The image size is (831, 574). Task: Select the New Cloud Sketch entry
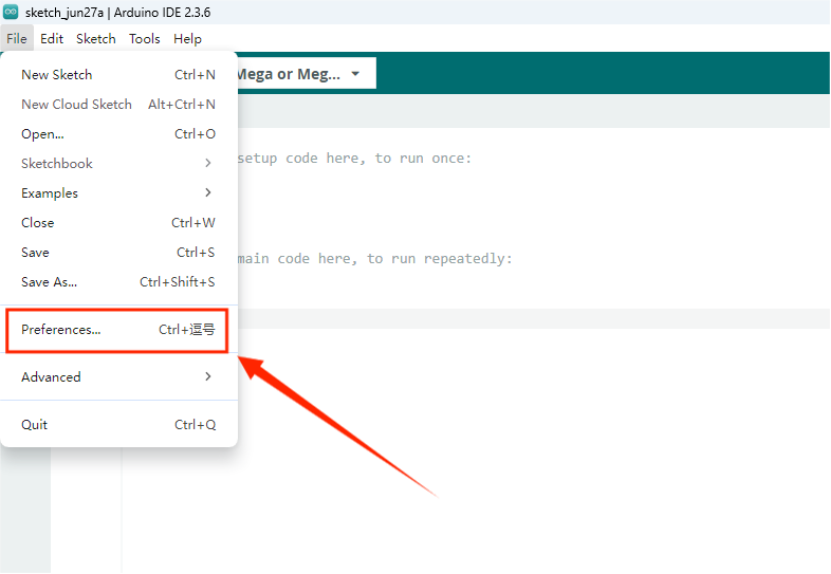tap(77, 104)
